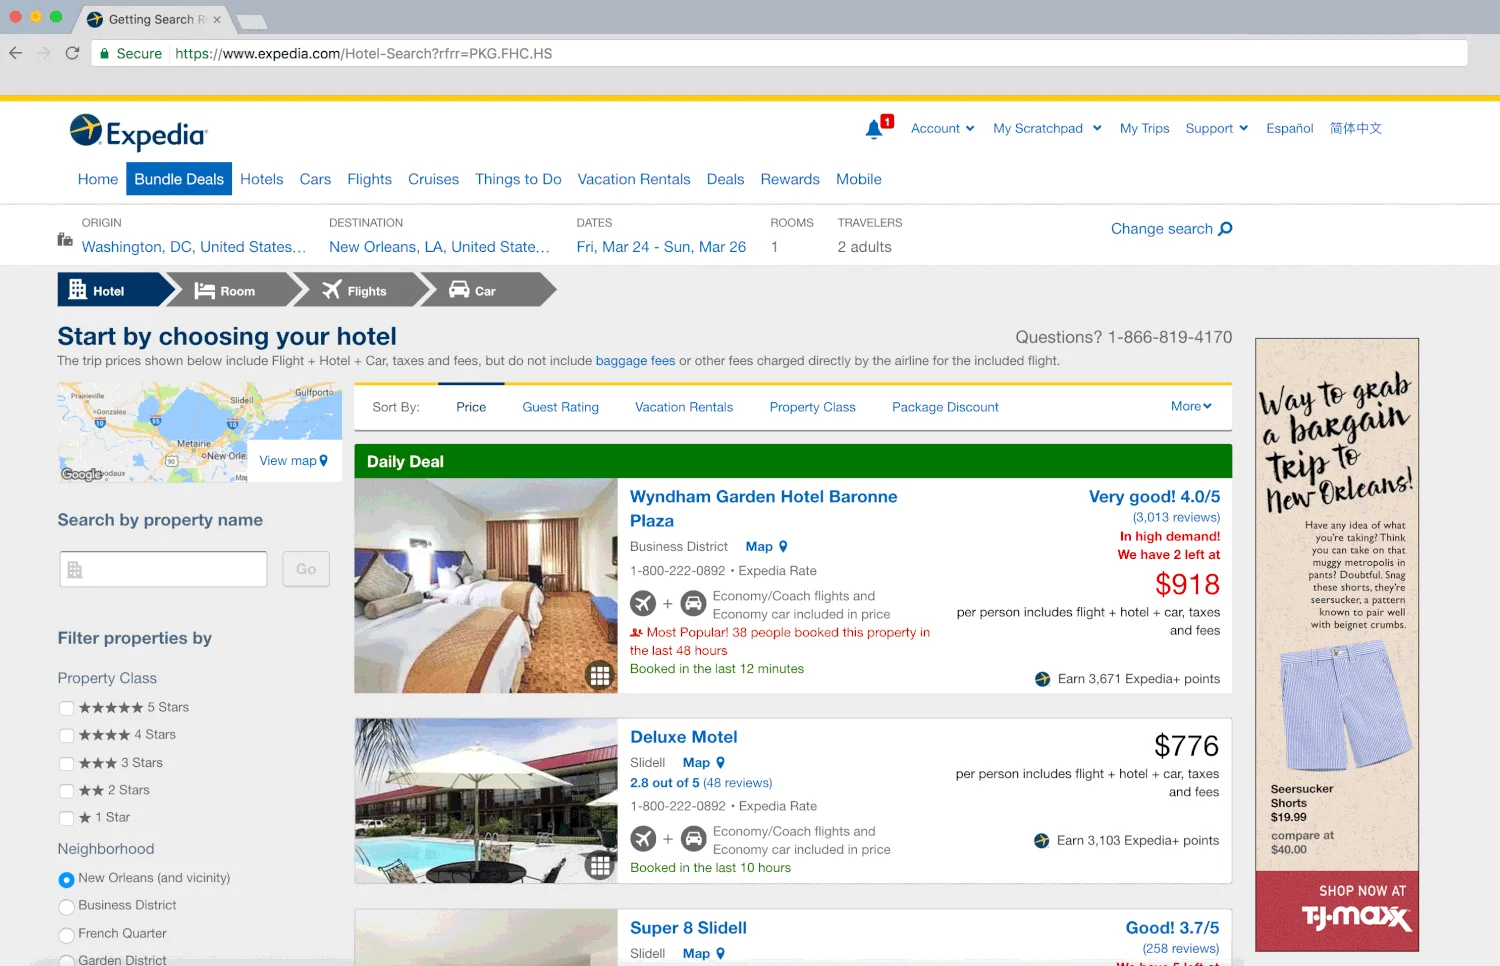Click map pin next to Wyndham Business District
This screenshot has height=966, width=1500.
coord(783,547)
